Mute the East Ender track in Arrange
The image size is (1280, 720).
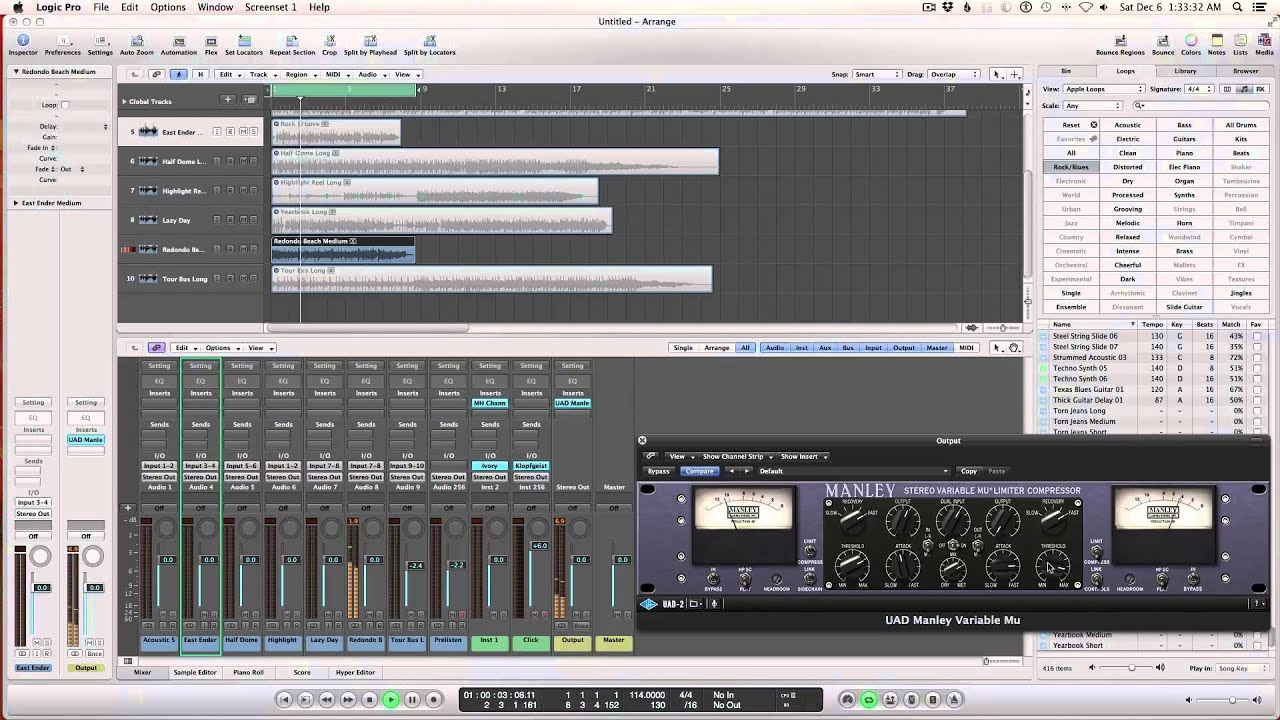click(242, 132)
